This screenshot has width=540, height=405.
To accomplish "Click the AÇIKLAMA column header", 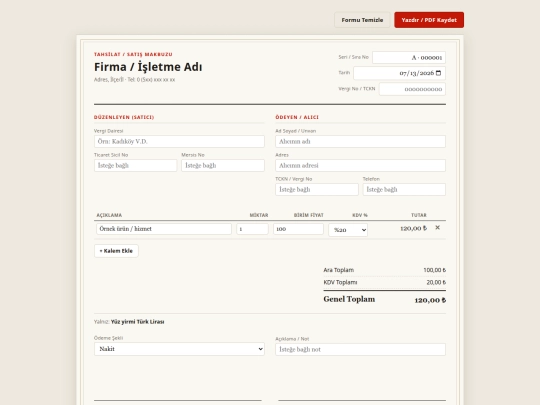I will [109, 215].
